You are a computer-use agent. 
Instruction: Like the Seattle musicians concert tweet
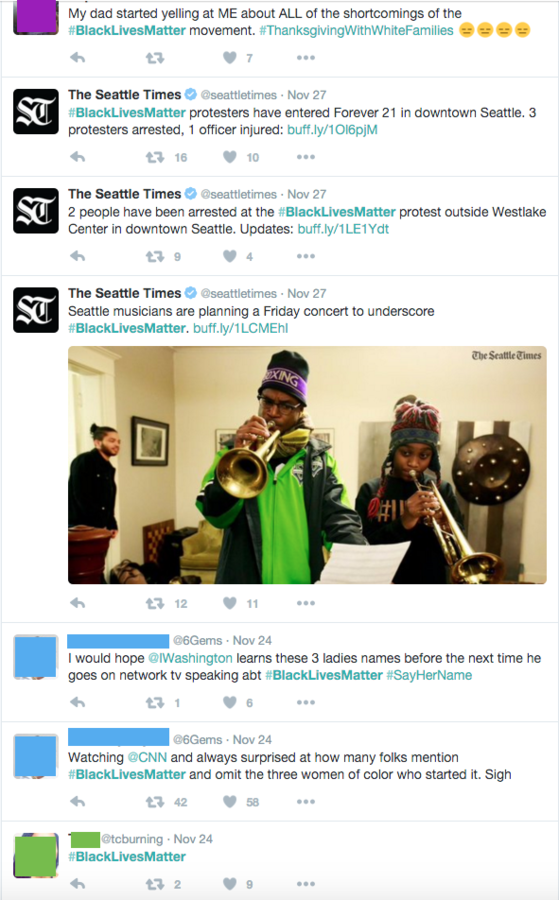[x=230, y=603]
